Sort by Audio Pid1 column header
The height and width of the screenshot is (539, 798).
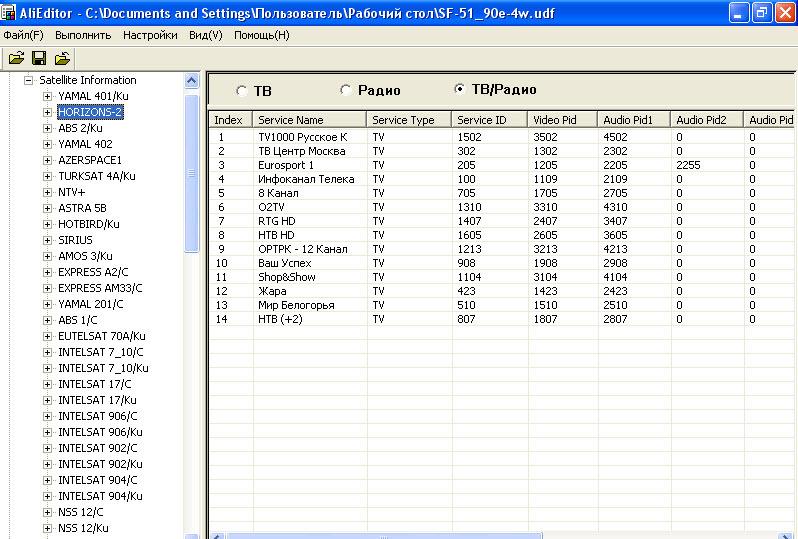[634, 120]
